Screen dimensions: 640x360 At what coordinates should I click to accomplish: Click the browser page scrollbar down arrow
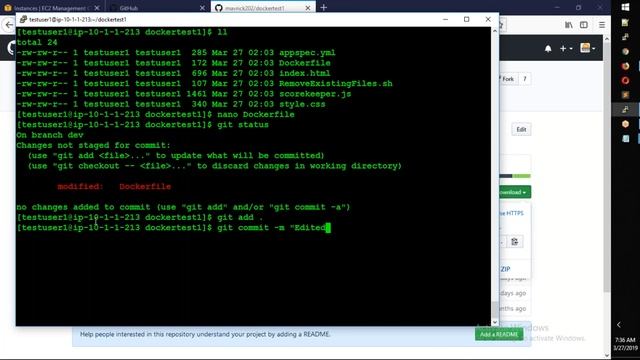click(607, 355)
